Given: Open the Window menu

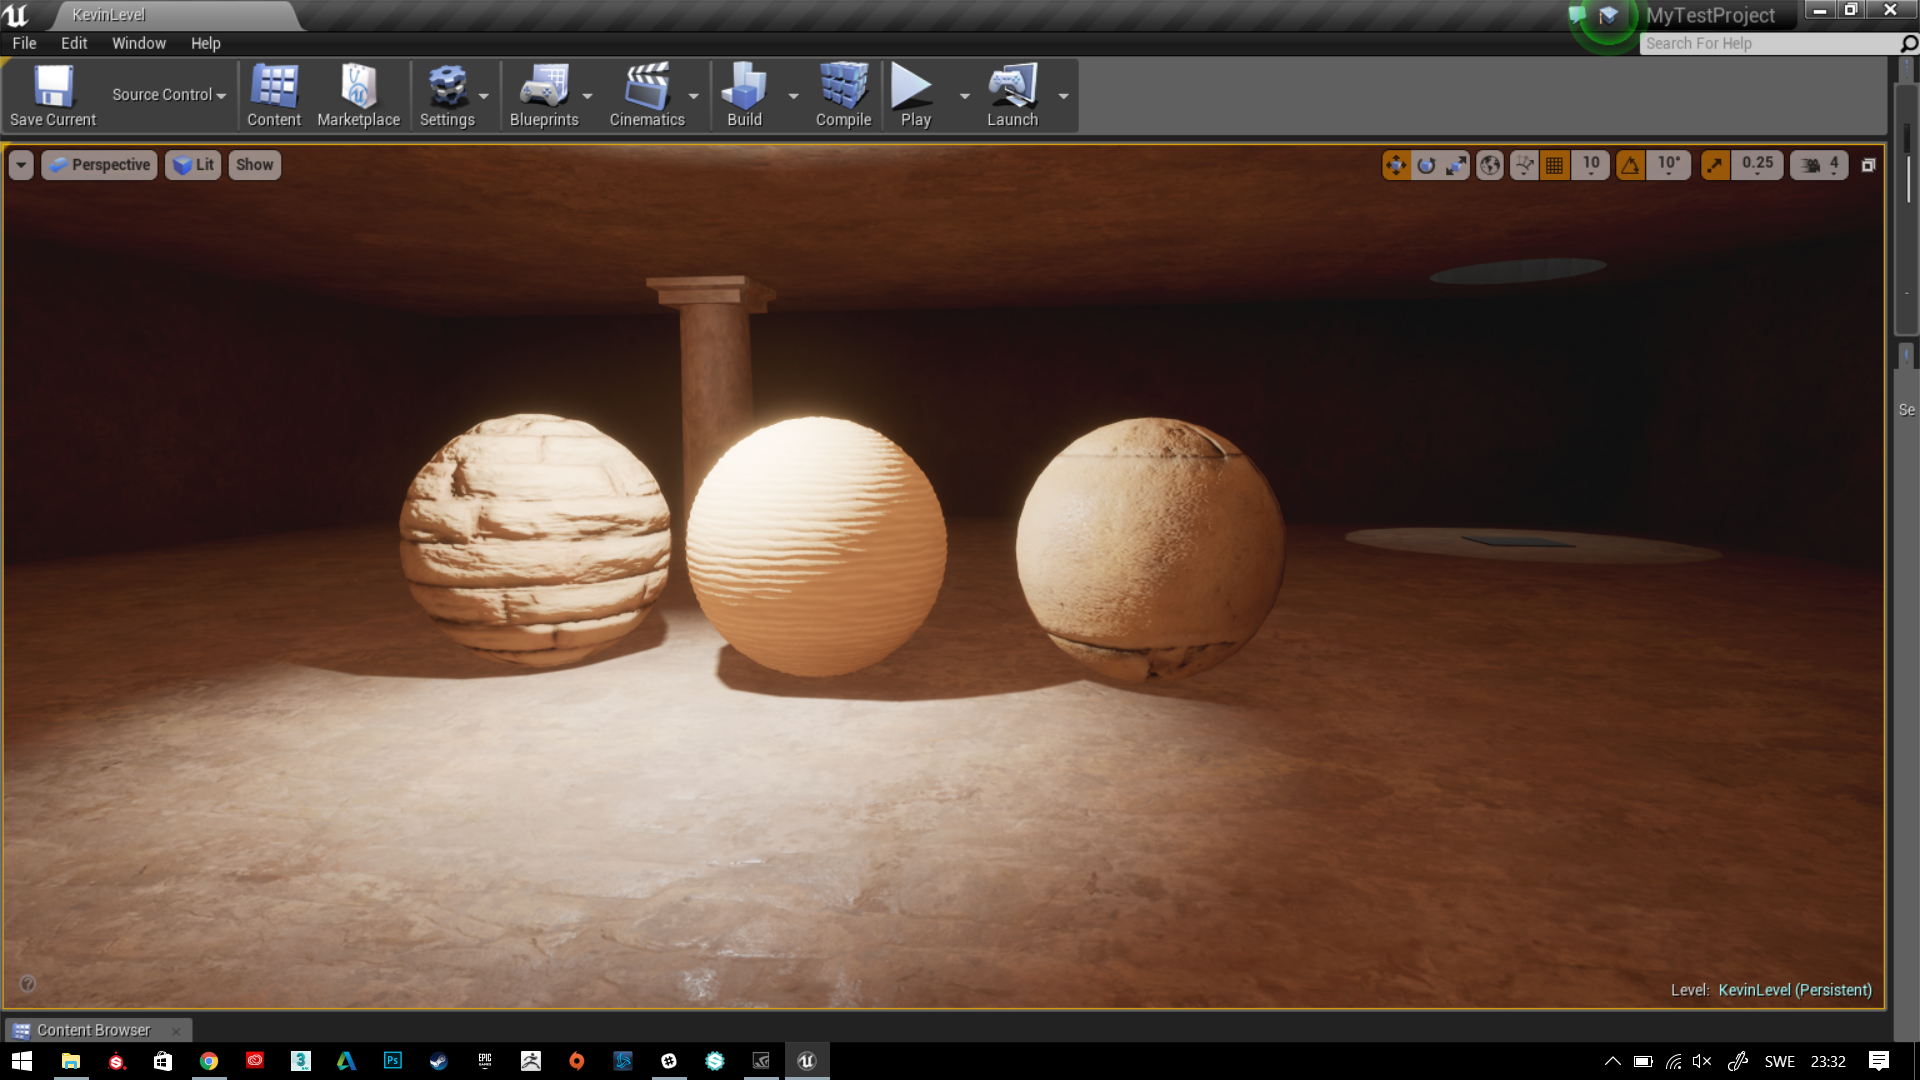Looking at the screenshot, I should pos(139,43).
